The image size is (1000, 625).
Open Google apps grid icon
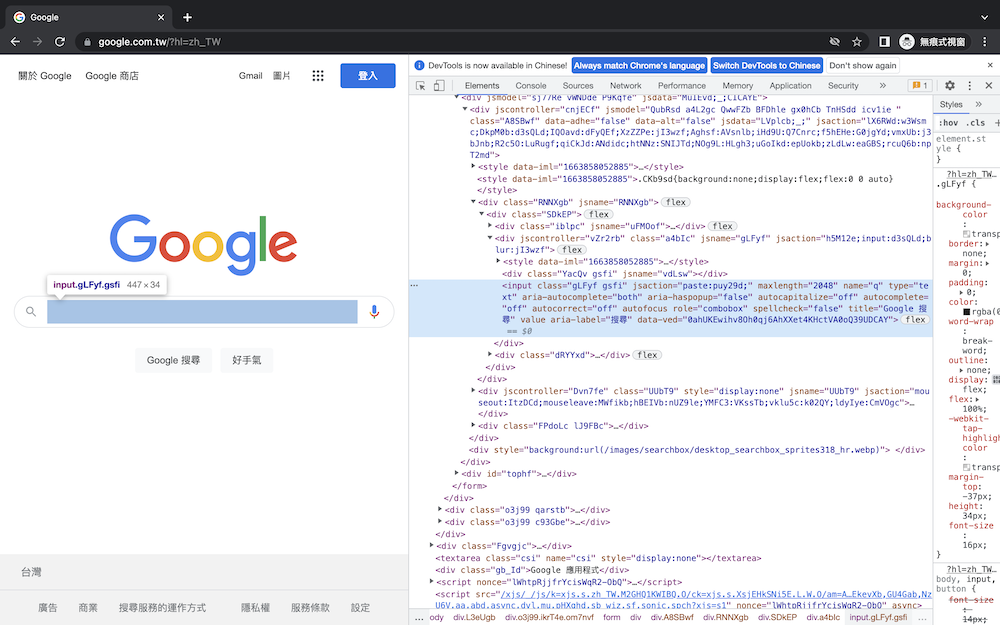pos(318,76)
